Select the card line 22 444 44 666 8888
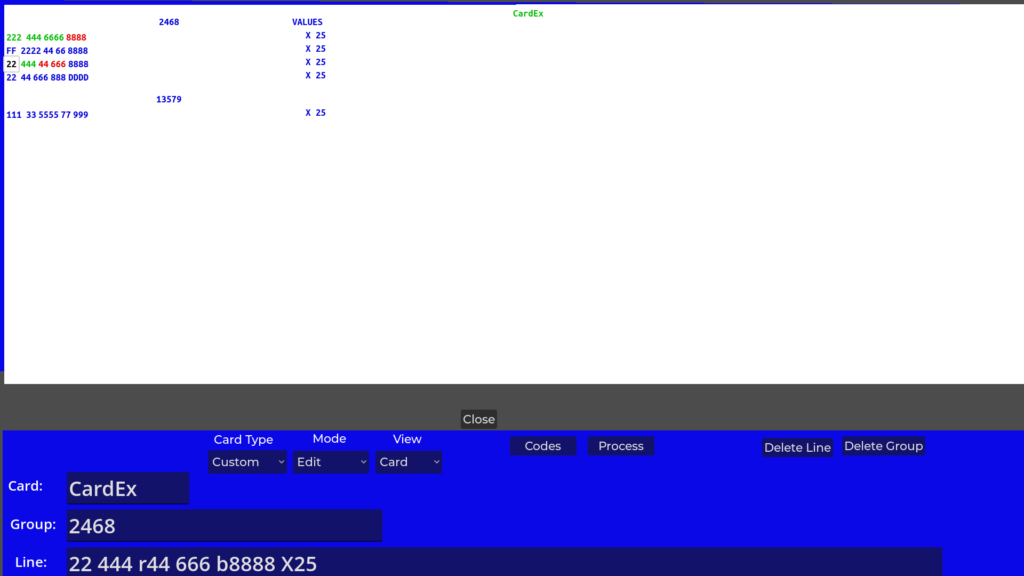 click(x=47, y=64)
